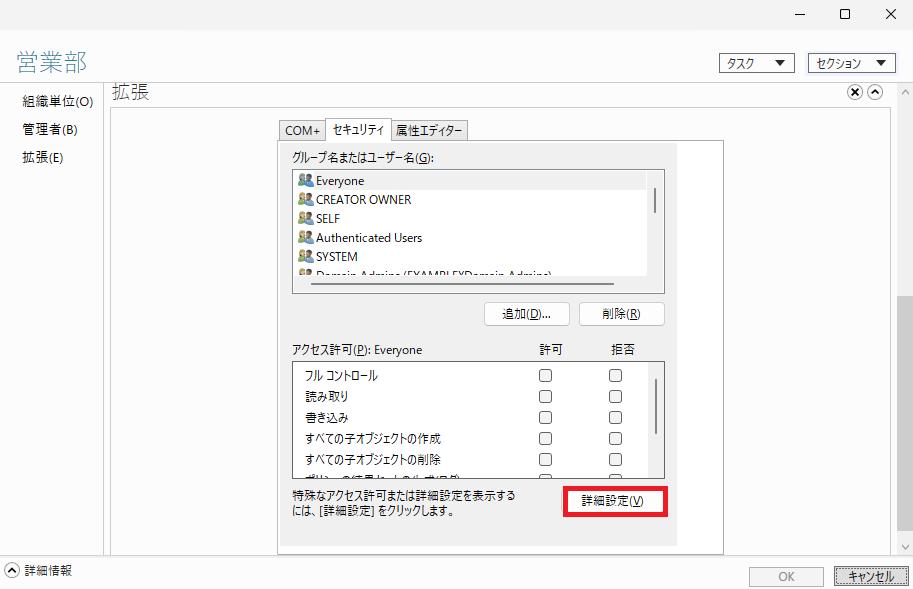The width and height of the screenshot is (913, 589).
Task: Allow すべての子オブジェクトの作成 checkbox
Action: pyautogui.click(x=545, y=438)
